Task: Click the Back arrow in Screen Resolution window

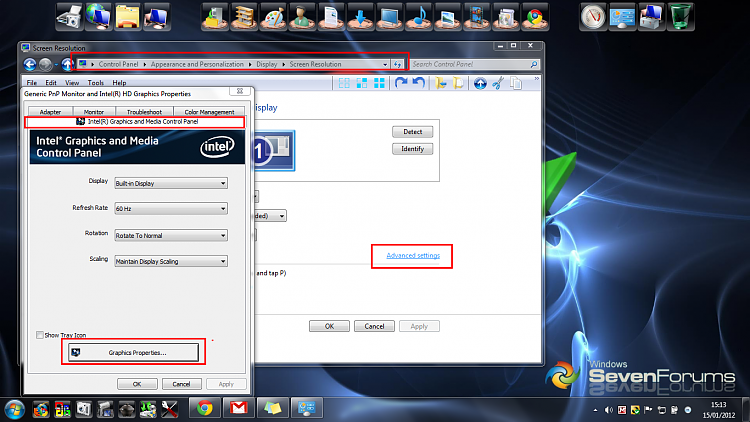Action: click(30, 64)
